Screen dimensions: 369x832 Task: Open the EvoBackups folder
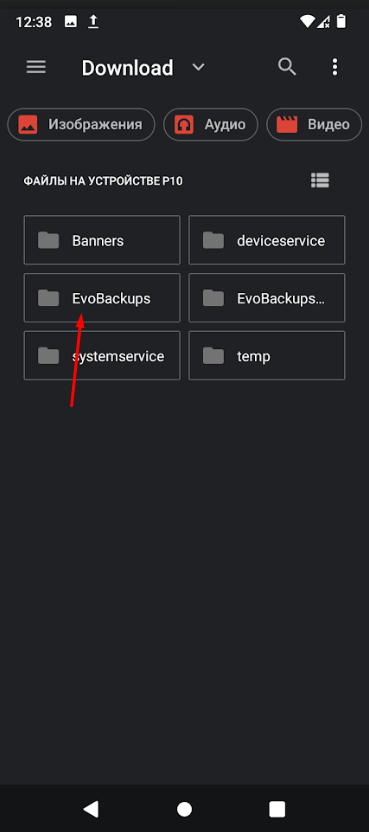click(x=102, y=298)
